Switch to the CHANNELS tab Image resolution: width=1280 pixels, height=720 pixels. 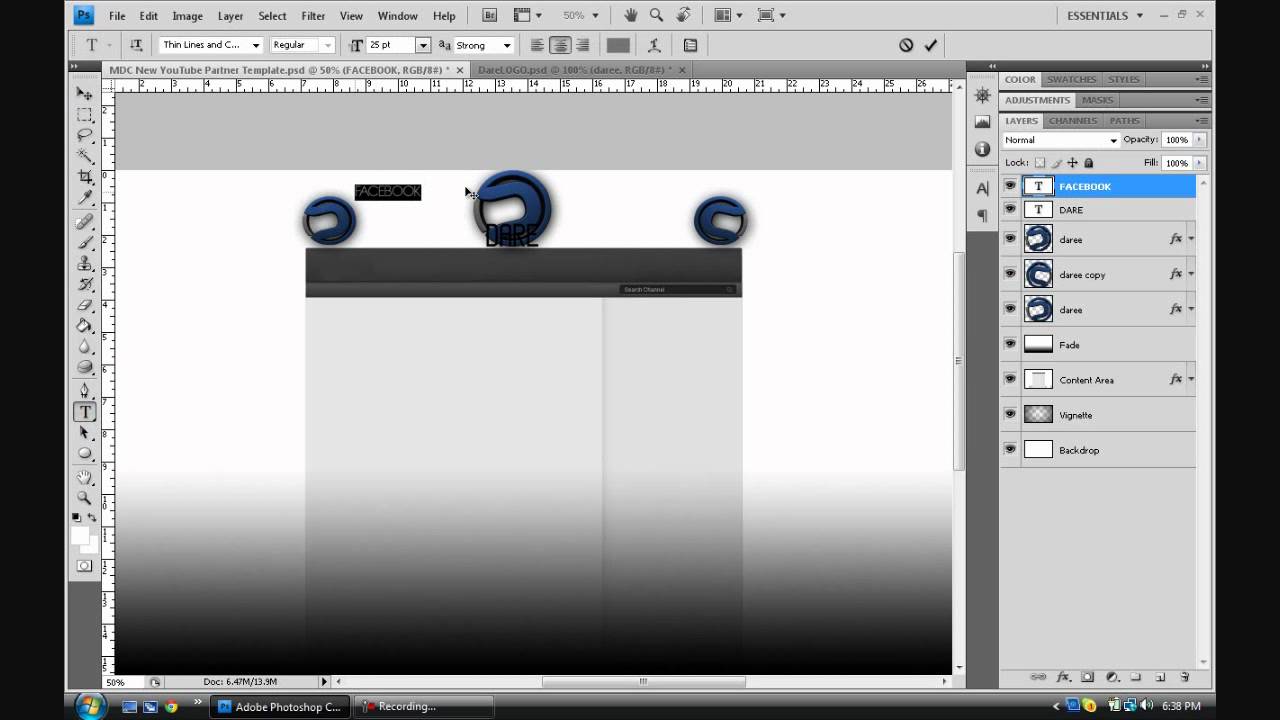coord(1073,121)
